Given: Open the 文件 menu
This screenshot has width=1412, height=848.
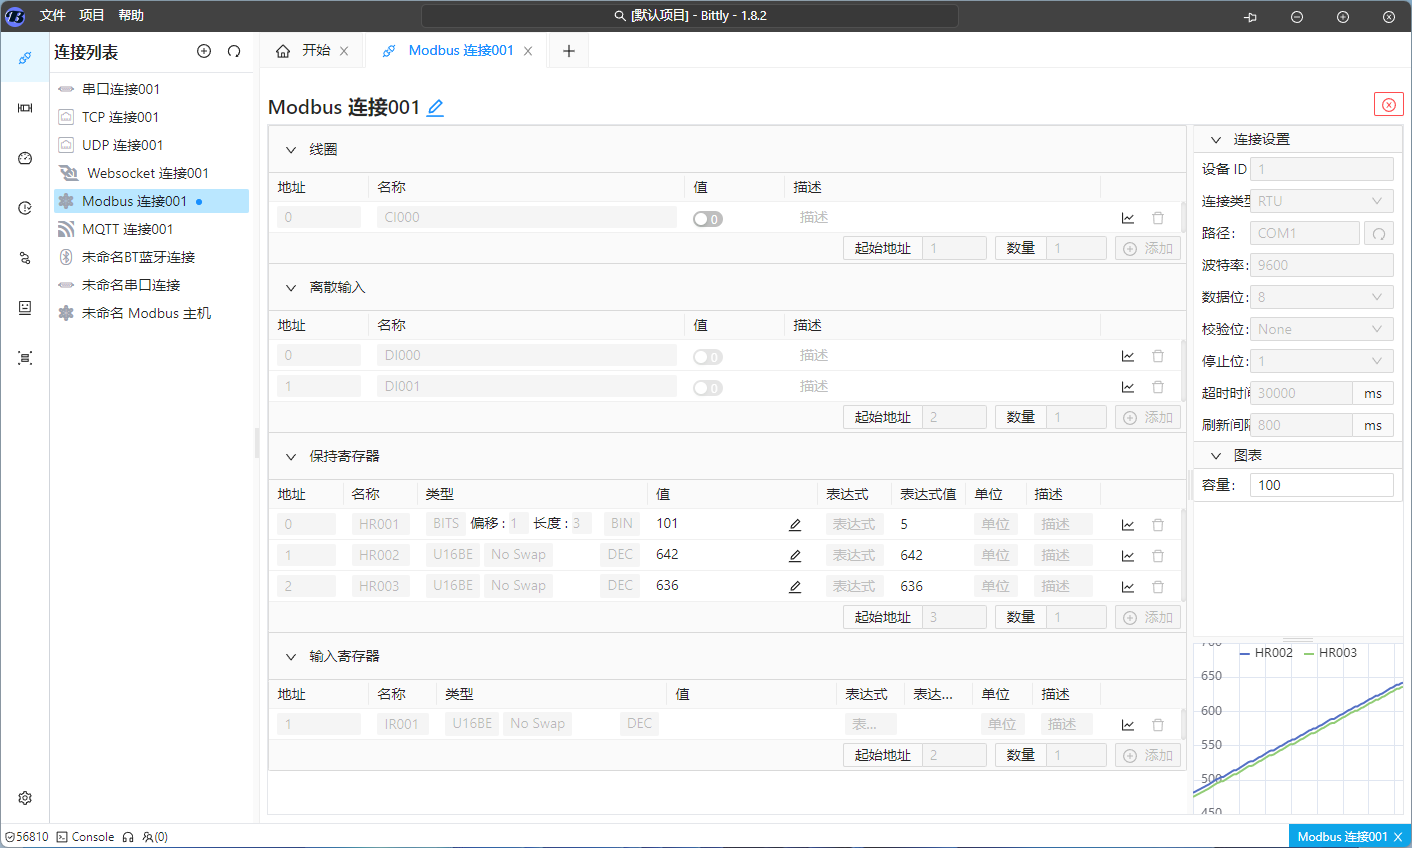Looking at the screenshot, I should 53,15.
